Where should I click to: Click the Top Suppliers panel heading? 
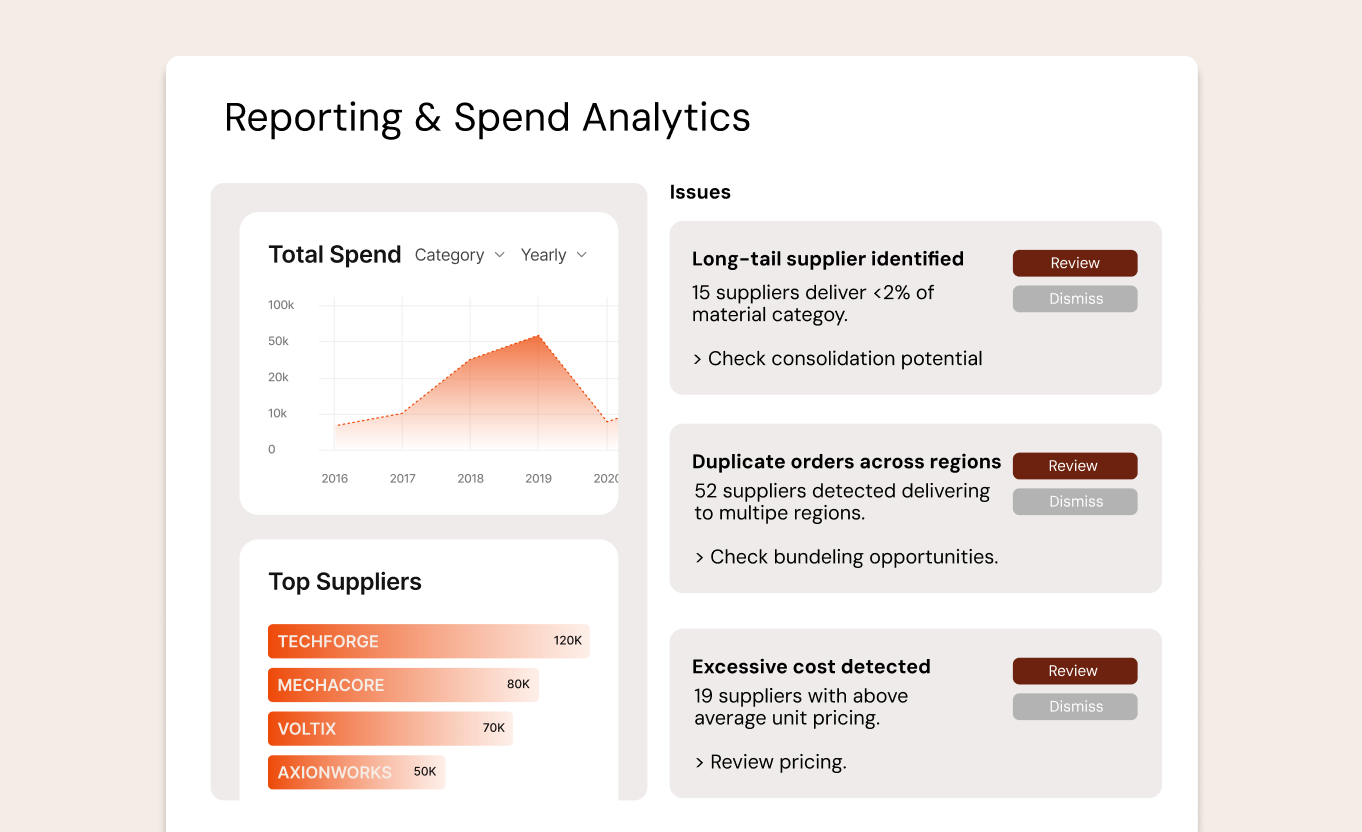(345, 581)
